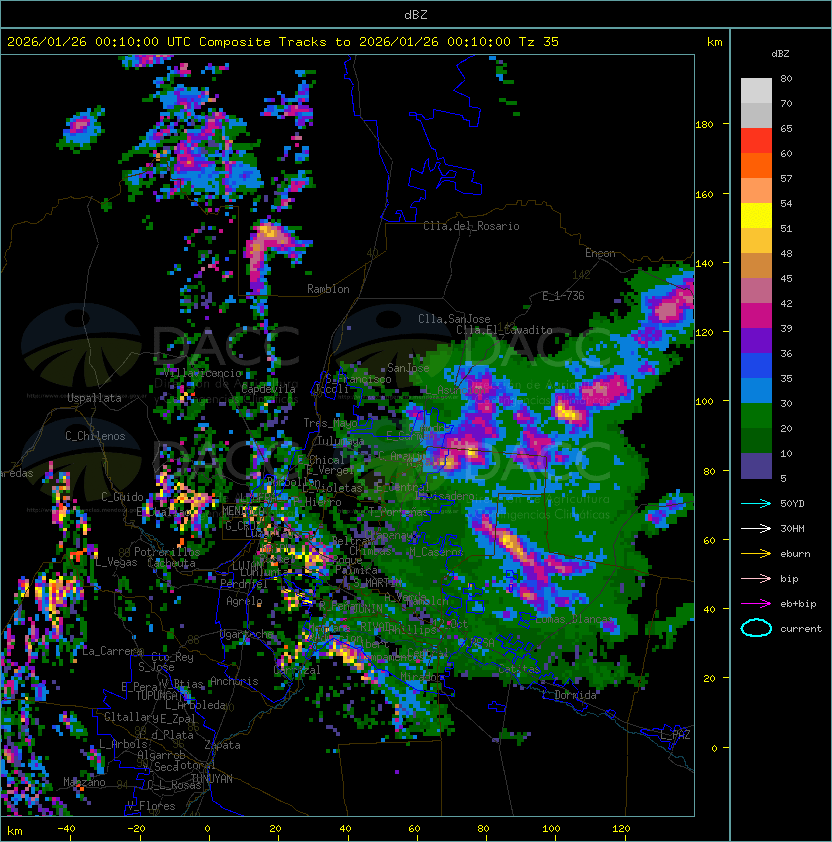Image resolution: width=832 pixels, height=842 pixels.
Task: Click the white 30HM arrow legend icon
Action: tap(756, 529)
